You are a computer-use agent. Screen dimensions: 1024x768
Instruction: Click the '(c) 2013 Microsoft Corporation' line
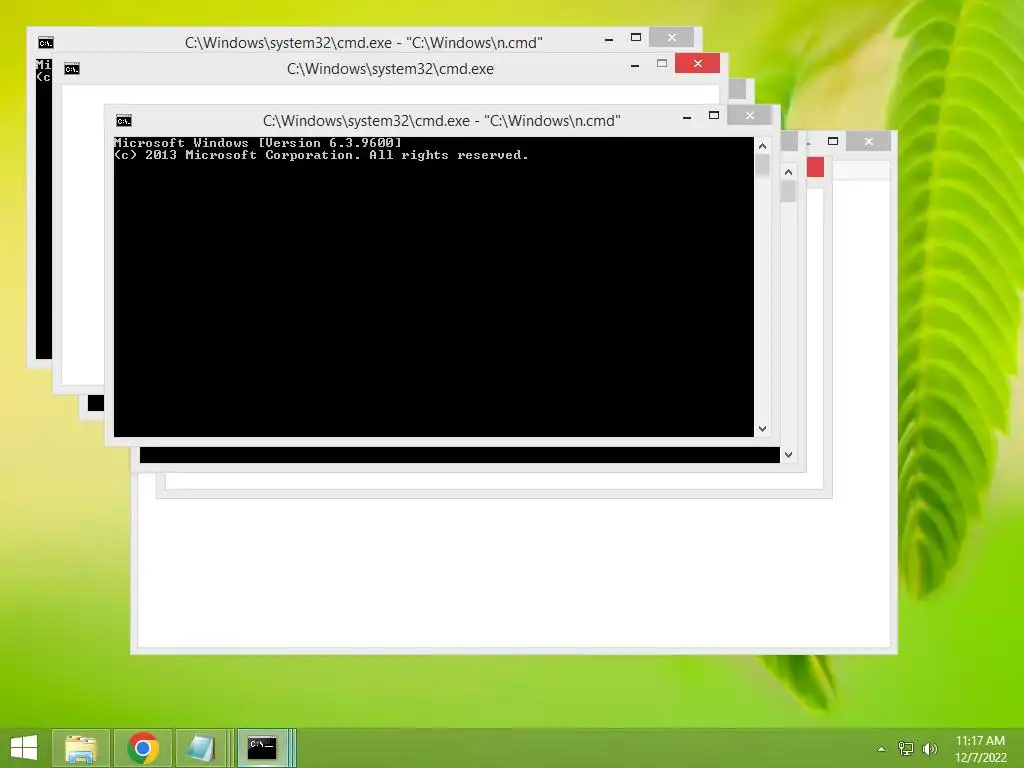tap(321, 155)
